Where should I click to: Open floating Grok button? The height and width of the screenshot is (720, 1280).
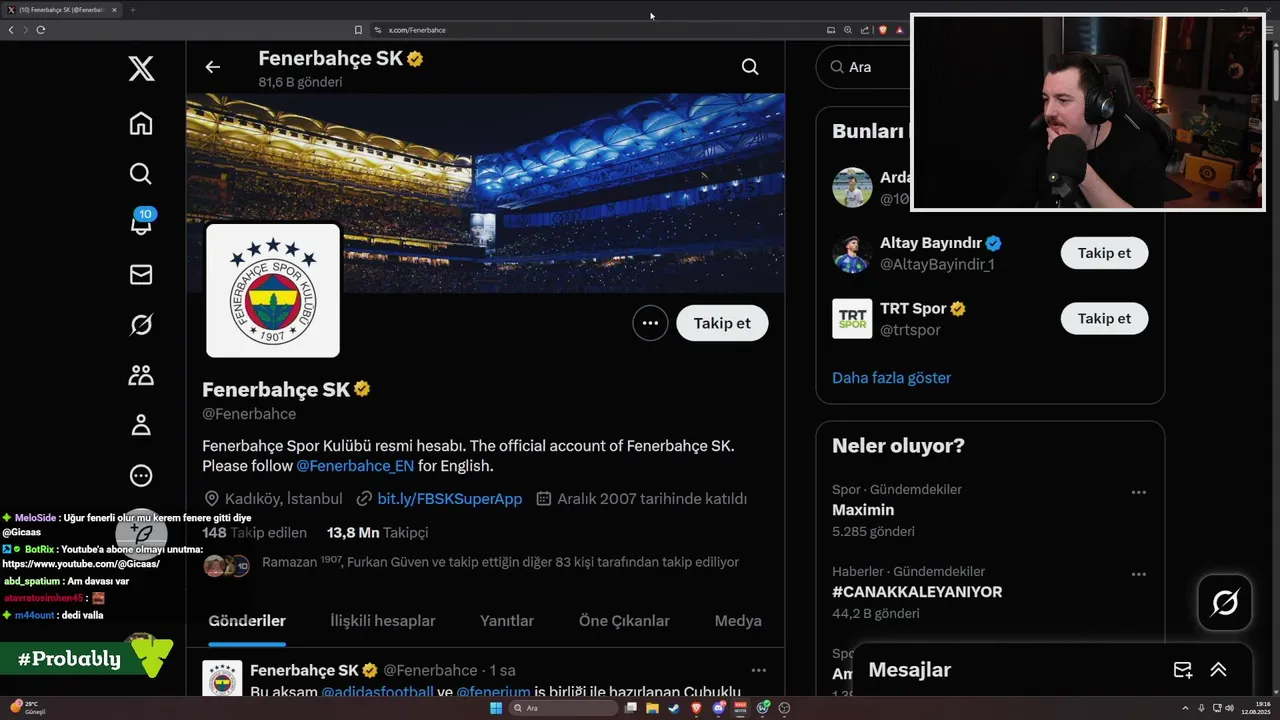[x=1225, y=602]
